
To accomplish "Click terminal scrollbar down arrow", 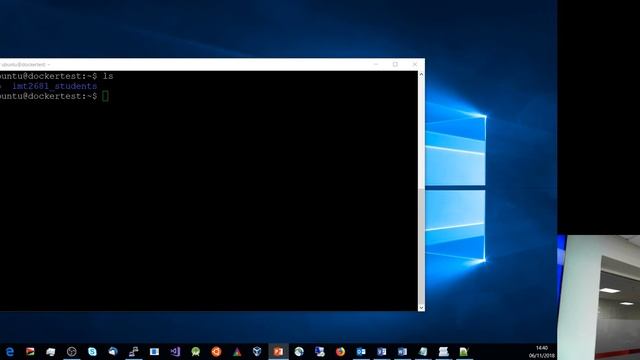I will click(421, 307).
